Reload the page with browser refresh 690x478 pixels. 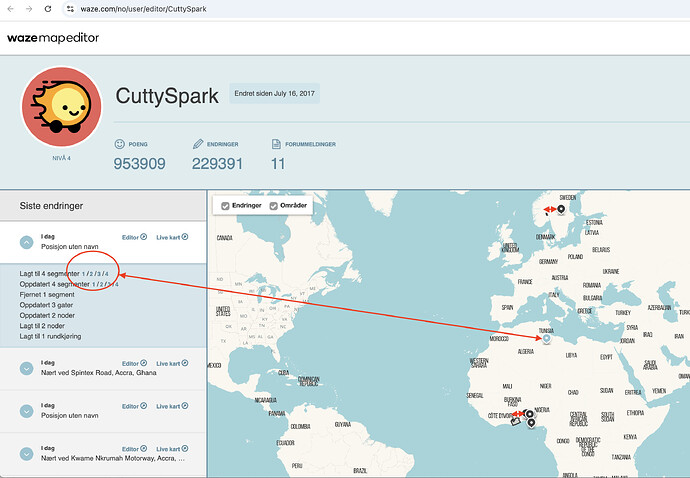point(50,8)
